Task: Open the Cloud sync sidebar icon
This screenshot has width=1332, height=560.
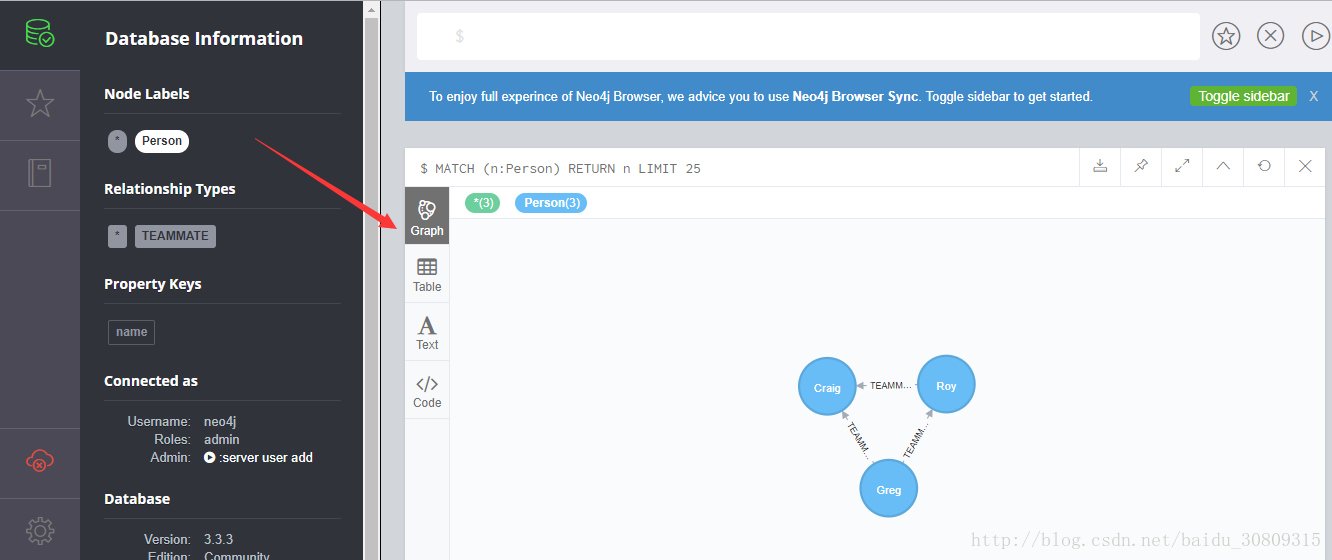Action: 40,461
